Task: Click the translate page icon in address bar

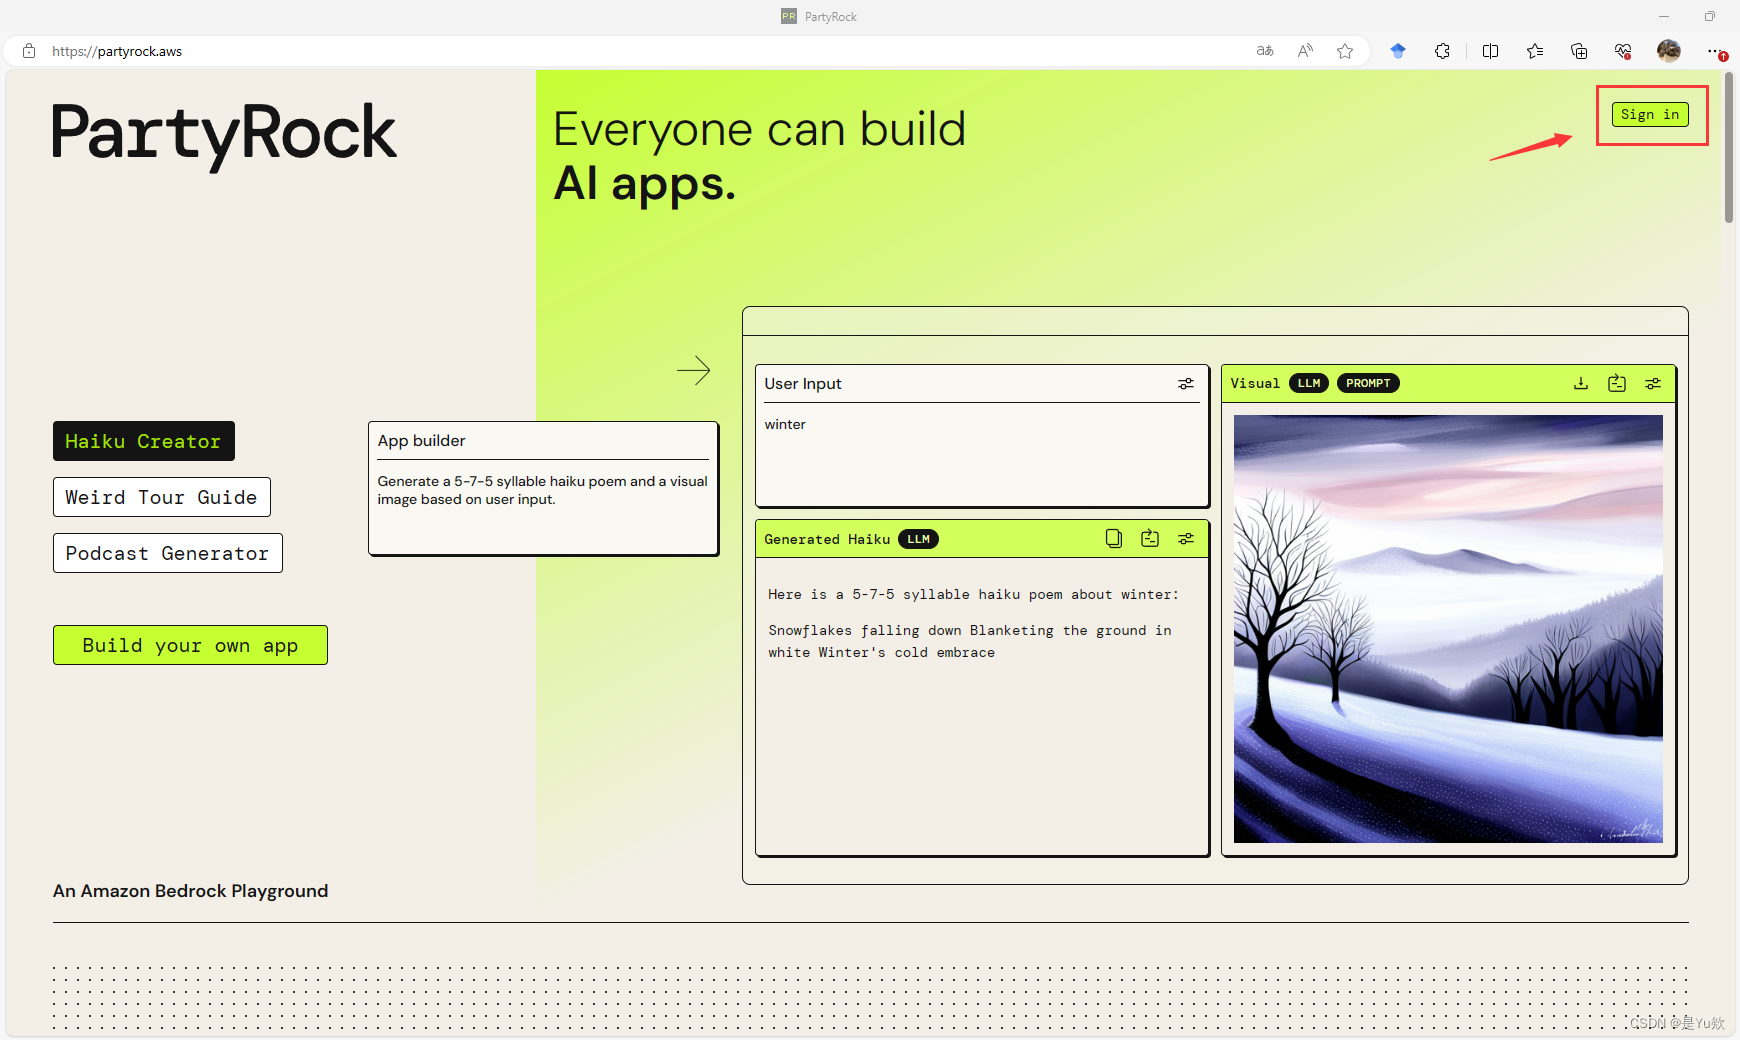Action: click(1265, 51)
